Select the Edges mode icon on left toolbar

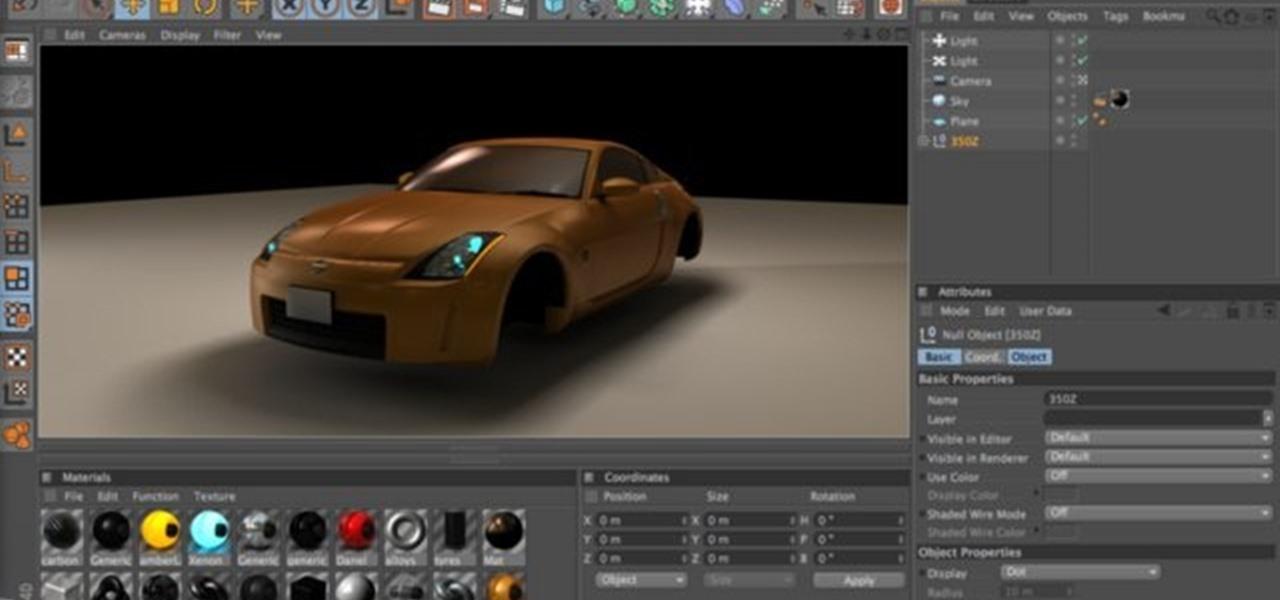tap(17, 242)
